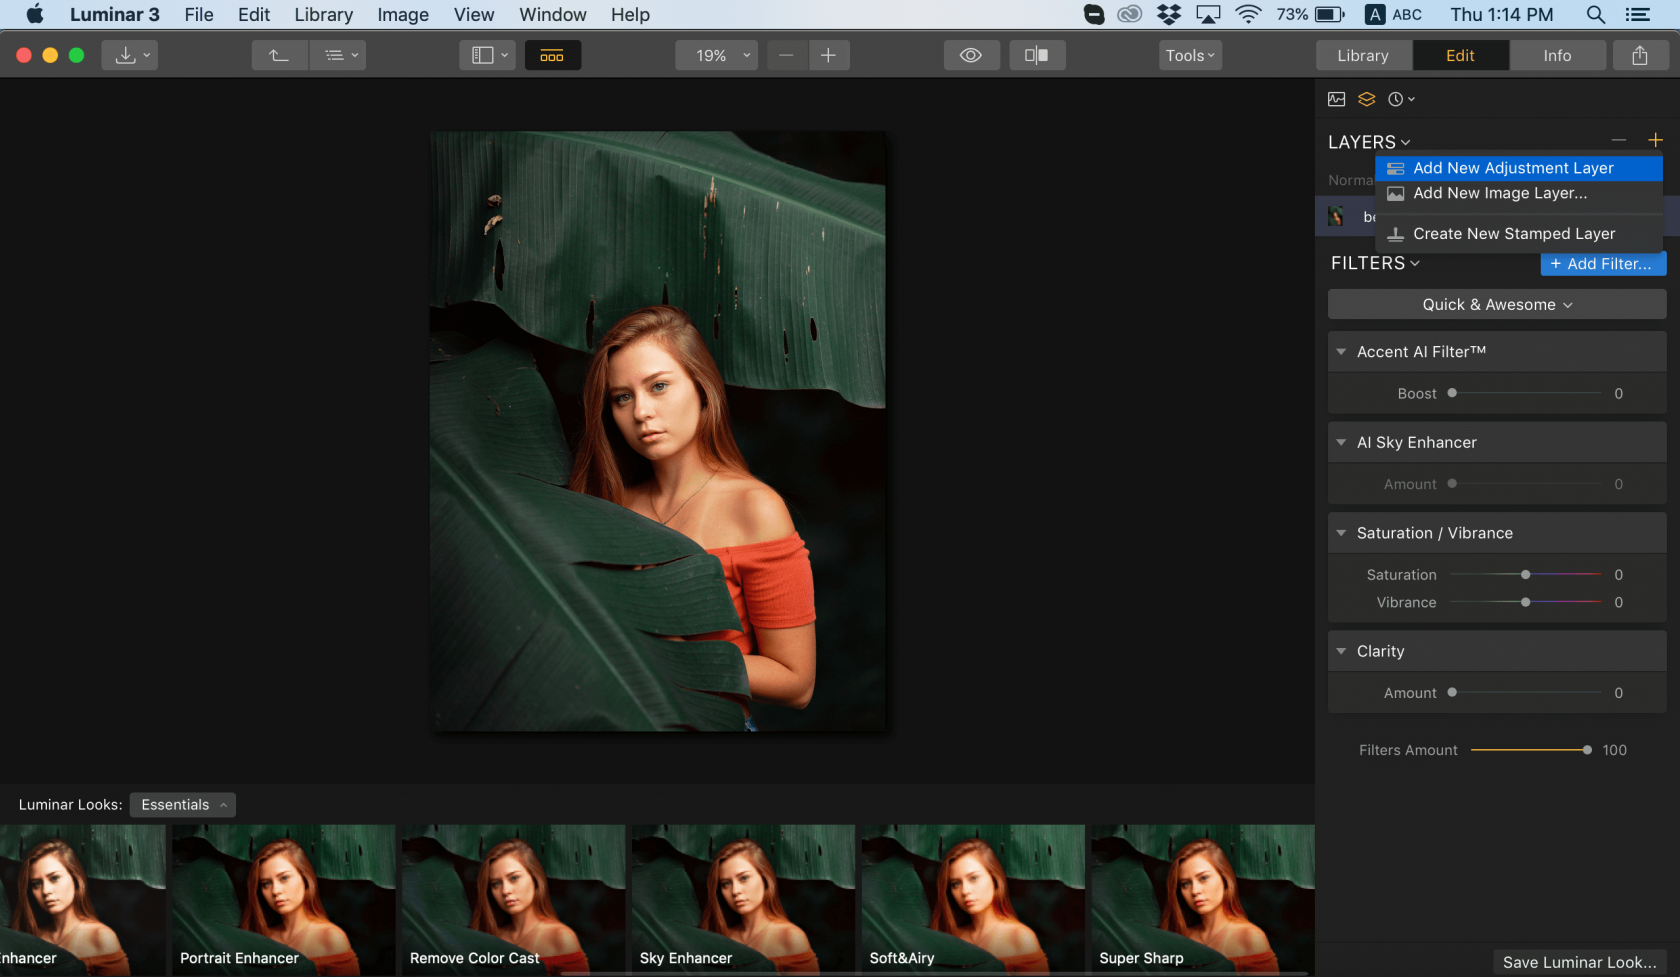Enable the before/after compare view
The height and width of the screenshot is (977, 1680).
coord(1037,56)
